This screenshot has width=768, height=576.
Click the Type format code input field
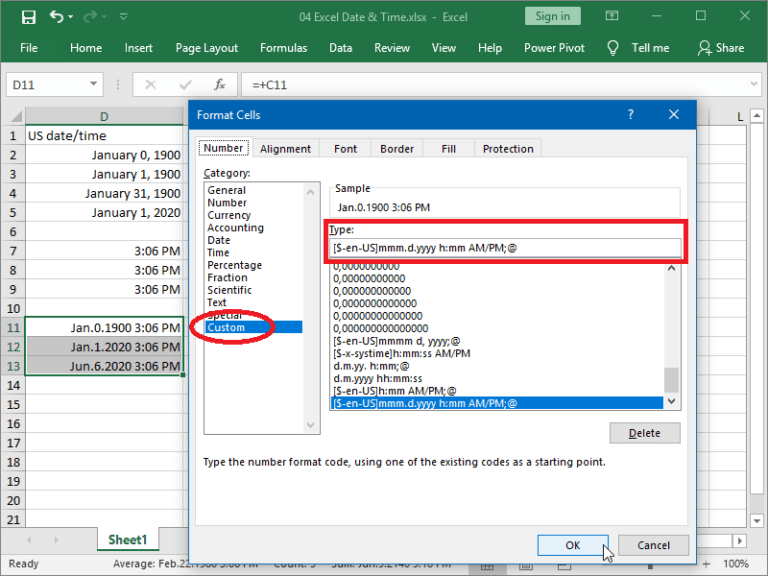[x=506, y=248]
